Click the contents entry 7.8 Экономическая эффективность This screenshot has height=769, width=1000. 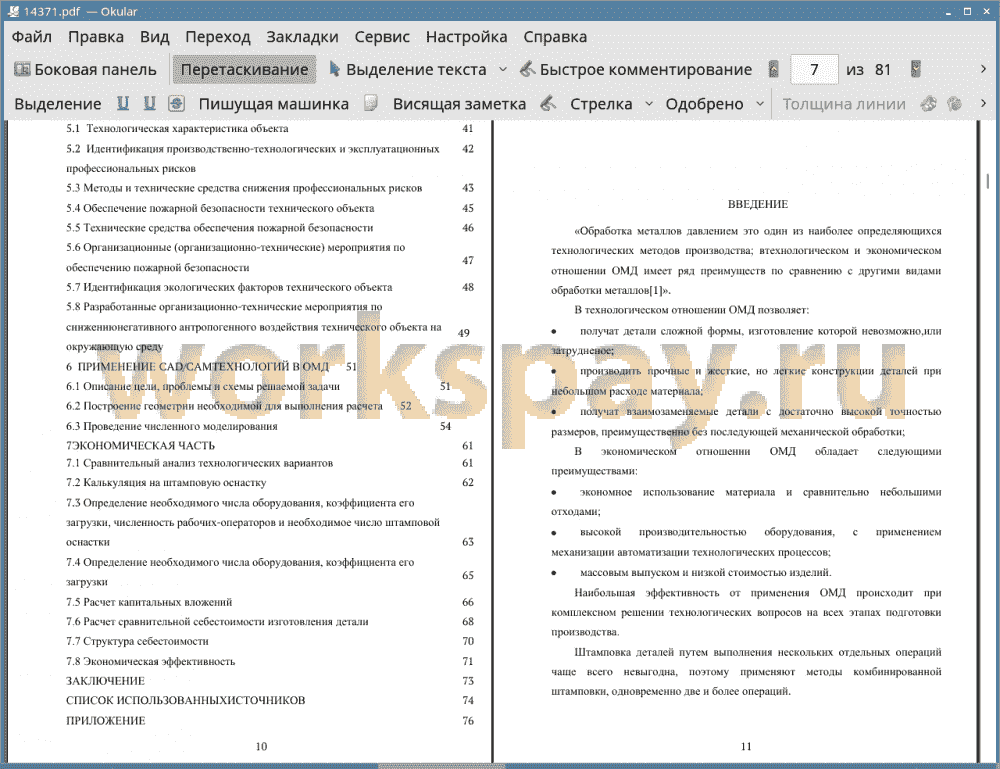(x=151, y=661)
